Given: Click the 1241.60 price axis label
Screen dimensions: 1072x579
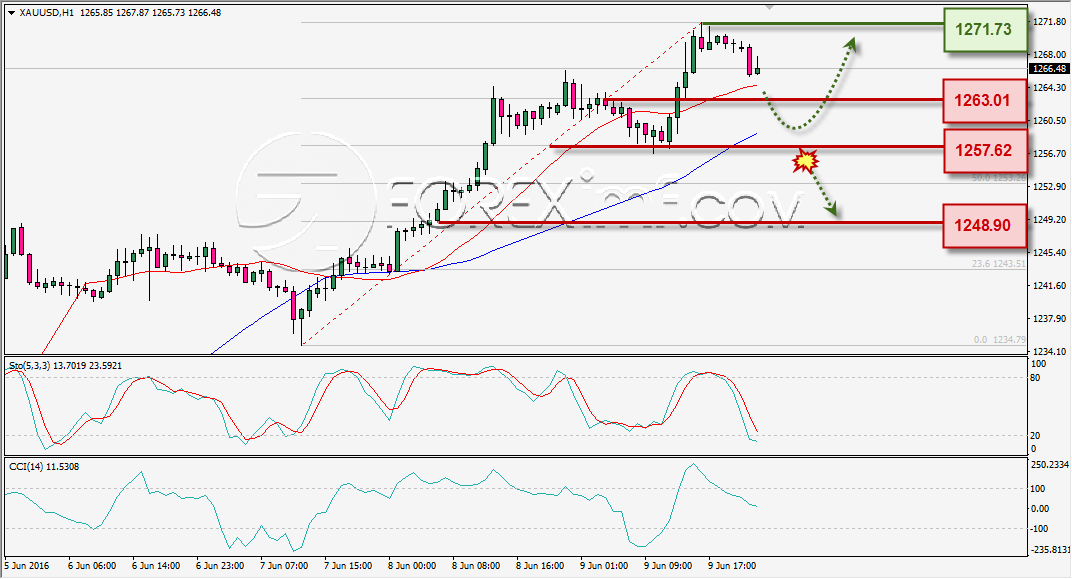Looking at the screenshot, I should click(x=1049, y=285).
